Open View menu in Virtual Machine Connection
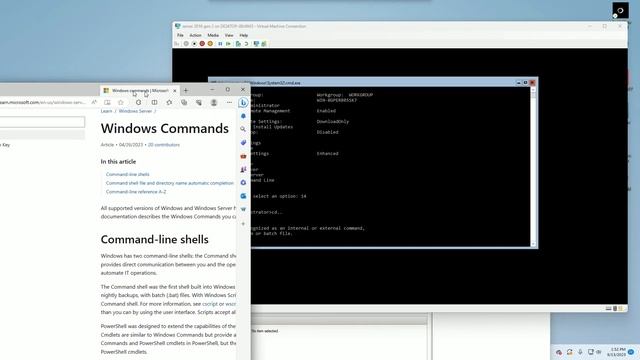 (x=229, y=36)
